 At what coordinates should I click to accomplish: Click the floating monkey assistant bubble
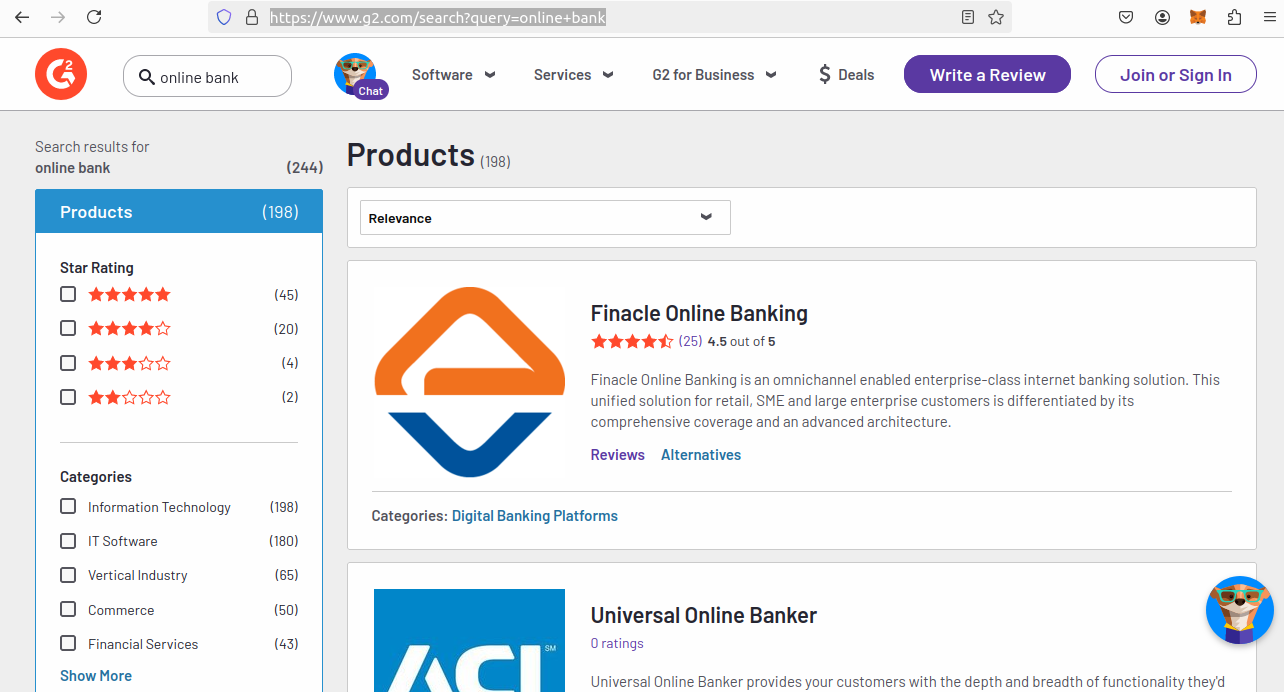pyautogui.click(x=1239, y=610)
